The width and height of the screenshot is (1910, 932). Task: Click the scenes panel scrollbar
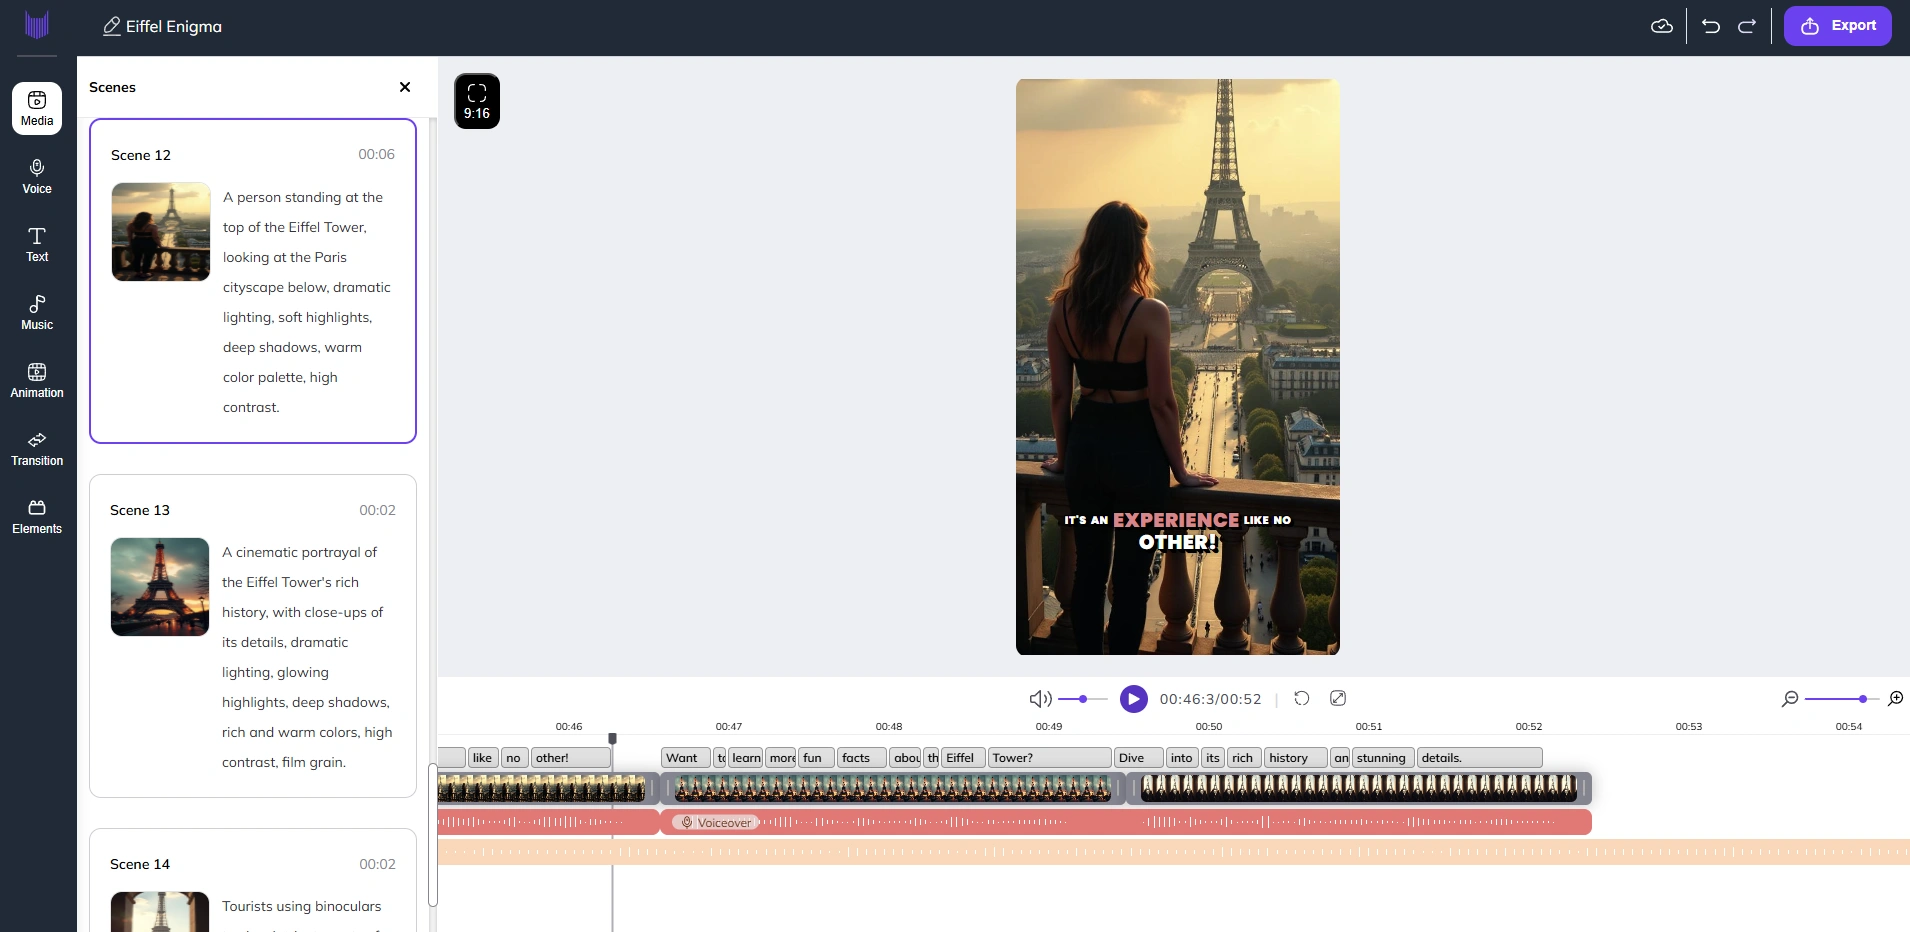(x=433, y=835)
